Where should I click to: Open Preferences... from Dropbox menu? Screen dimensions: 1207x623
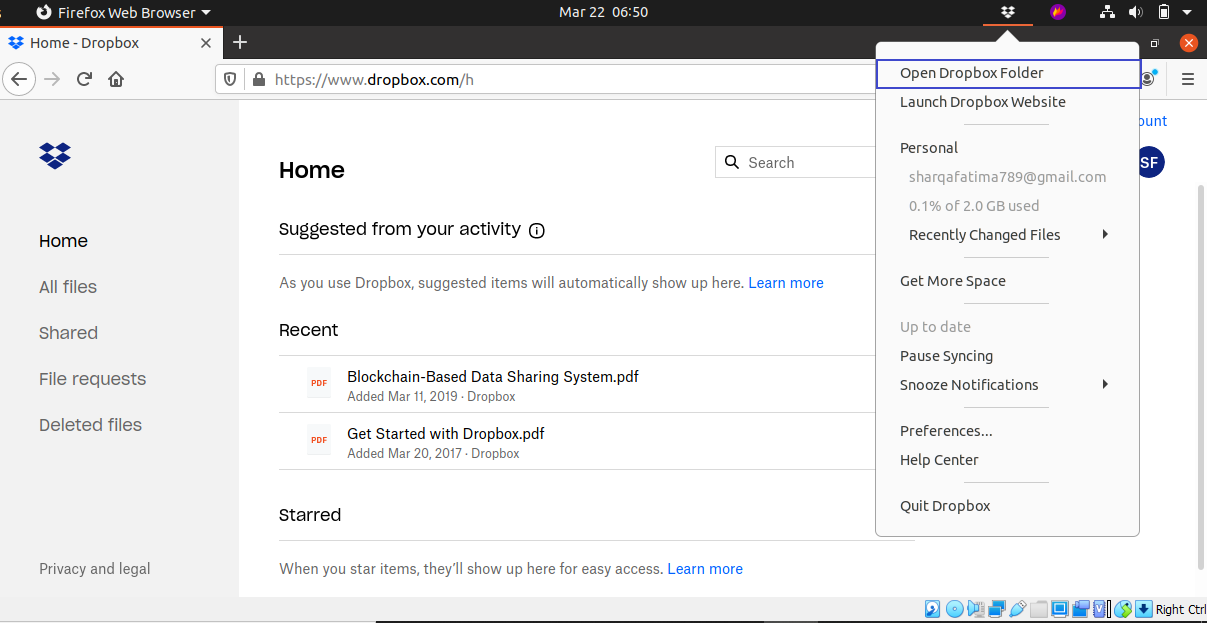coord(1008,431)
